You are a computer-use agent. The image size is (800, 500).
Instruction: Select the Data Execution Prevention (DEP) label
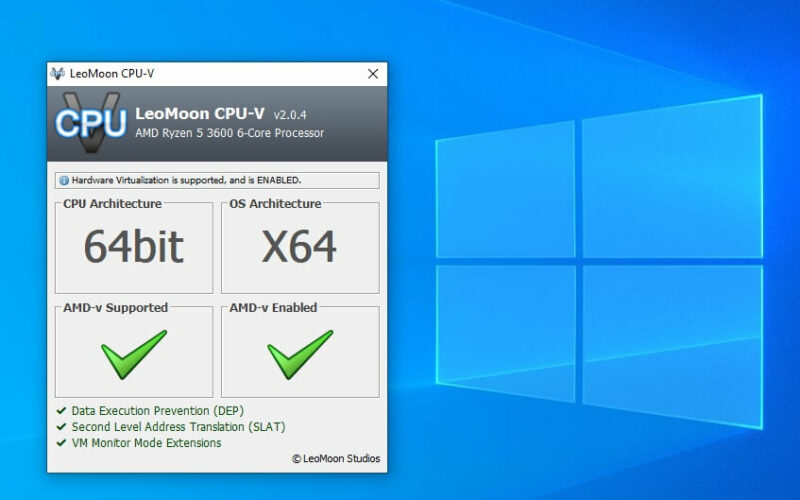point(158,411)
